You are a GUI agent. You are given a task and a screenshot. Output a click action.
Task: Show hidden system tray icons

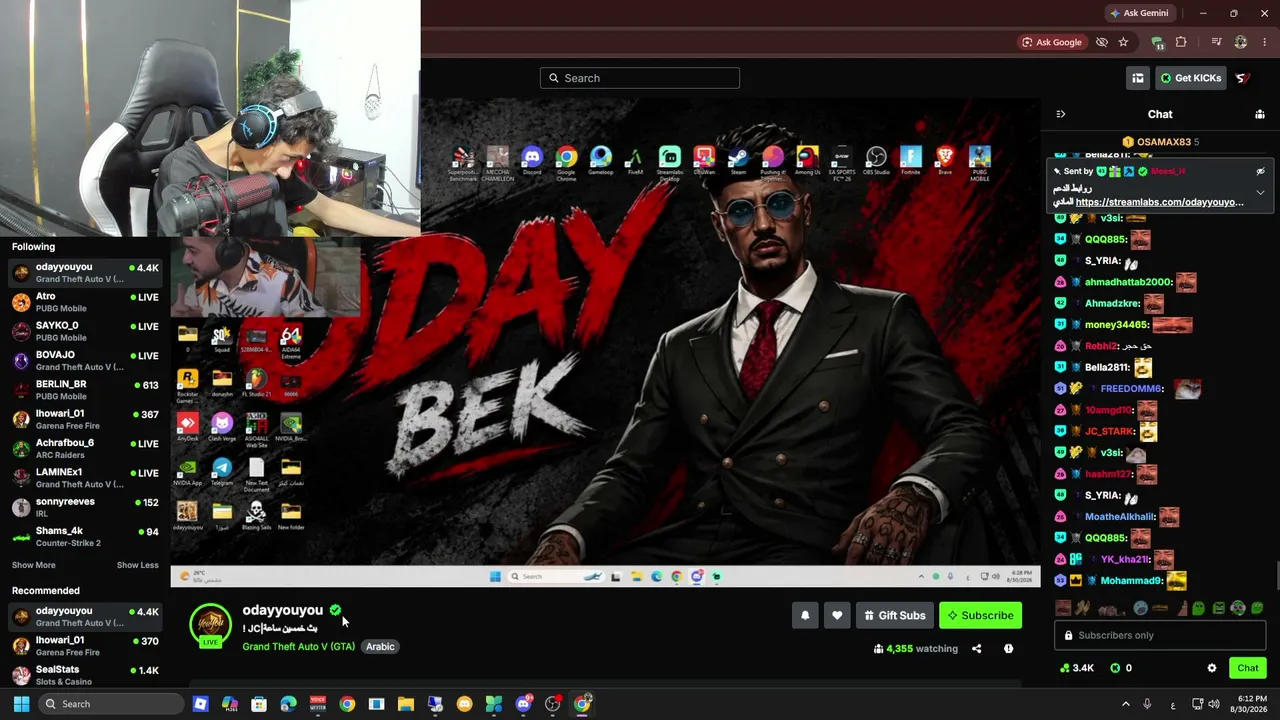pyautogui.click(x=1125, y=704)
